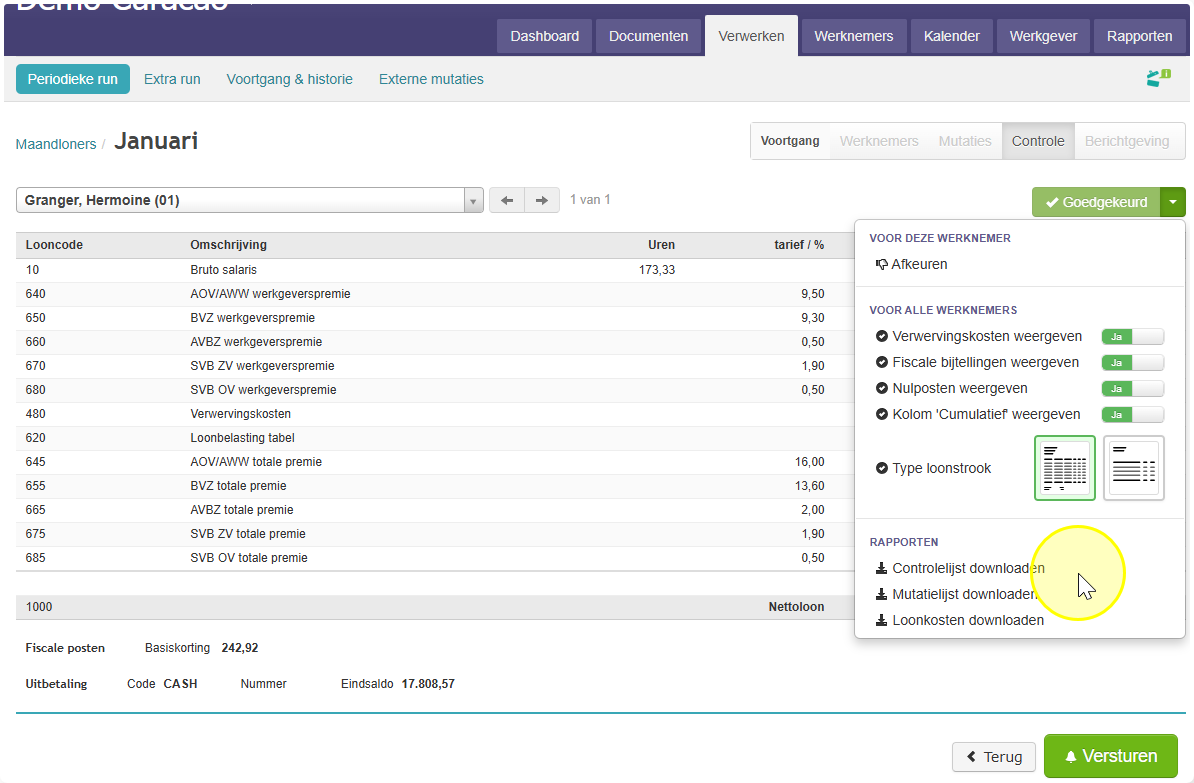Image resolution: width=1194 pixels, height=783 pixels.
Task: Go to next employee arrow
Action: 541,200
